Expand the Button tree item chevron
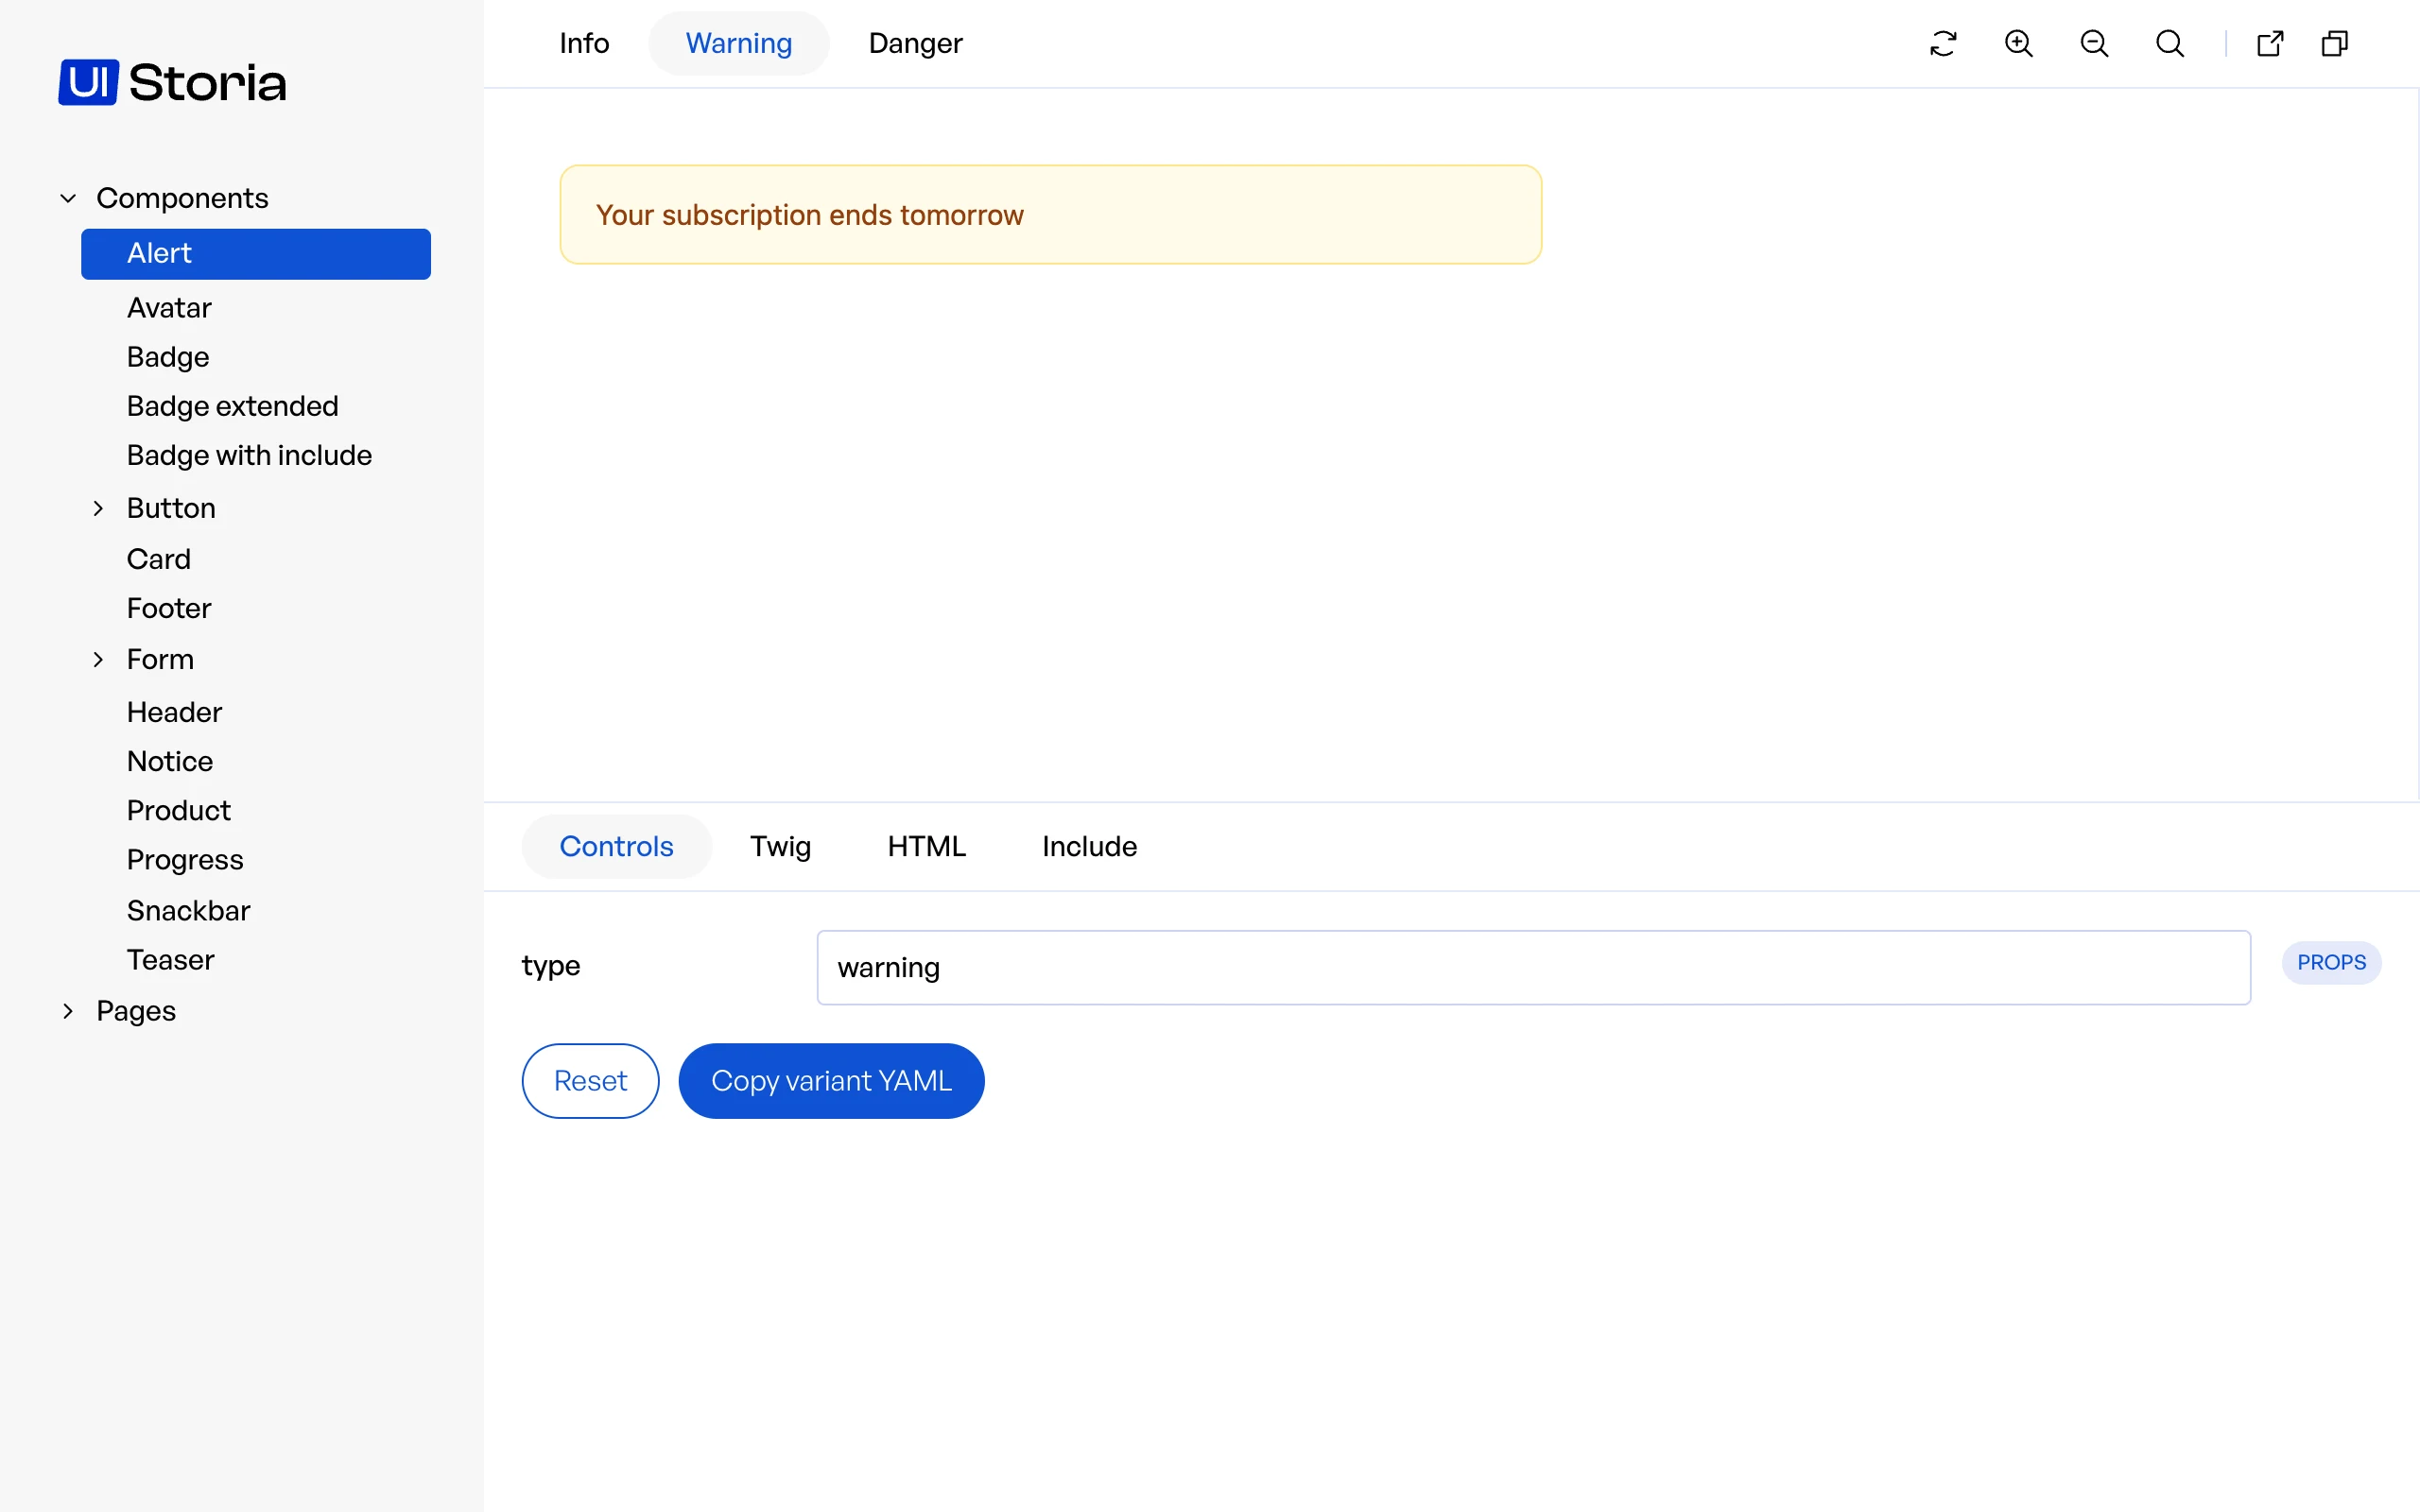 (x=98, y=508)
